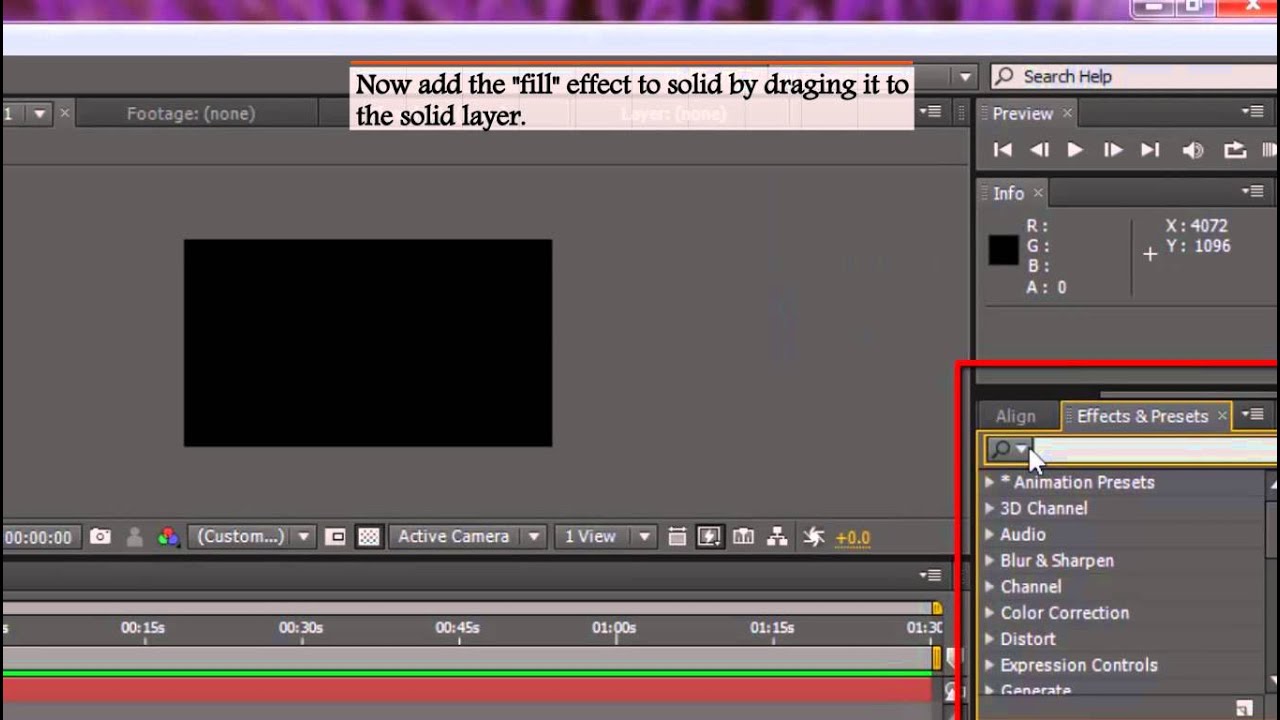Toggle pixel aspect ratio correction

coord(677,537)
